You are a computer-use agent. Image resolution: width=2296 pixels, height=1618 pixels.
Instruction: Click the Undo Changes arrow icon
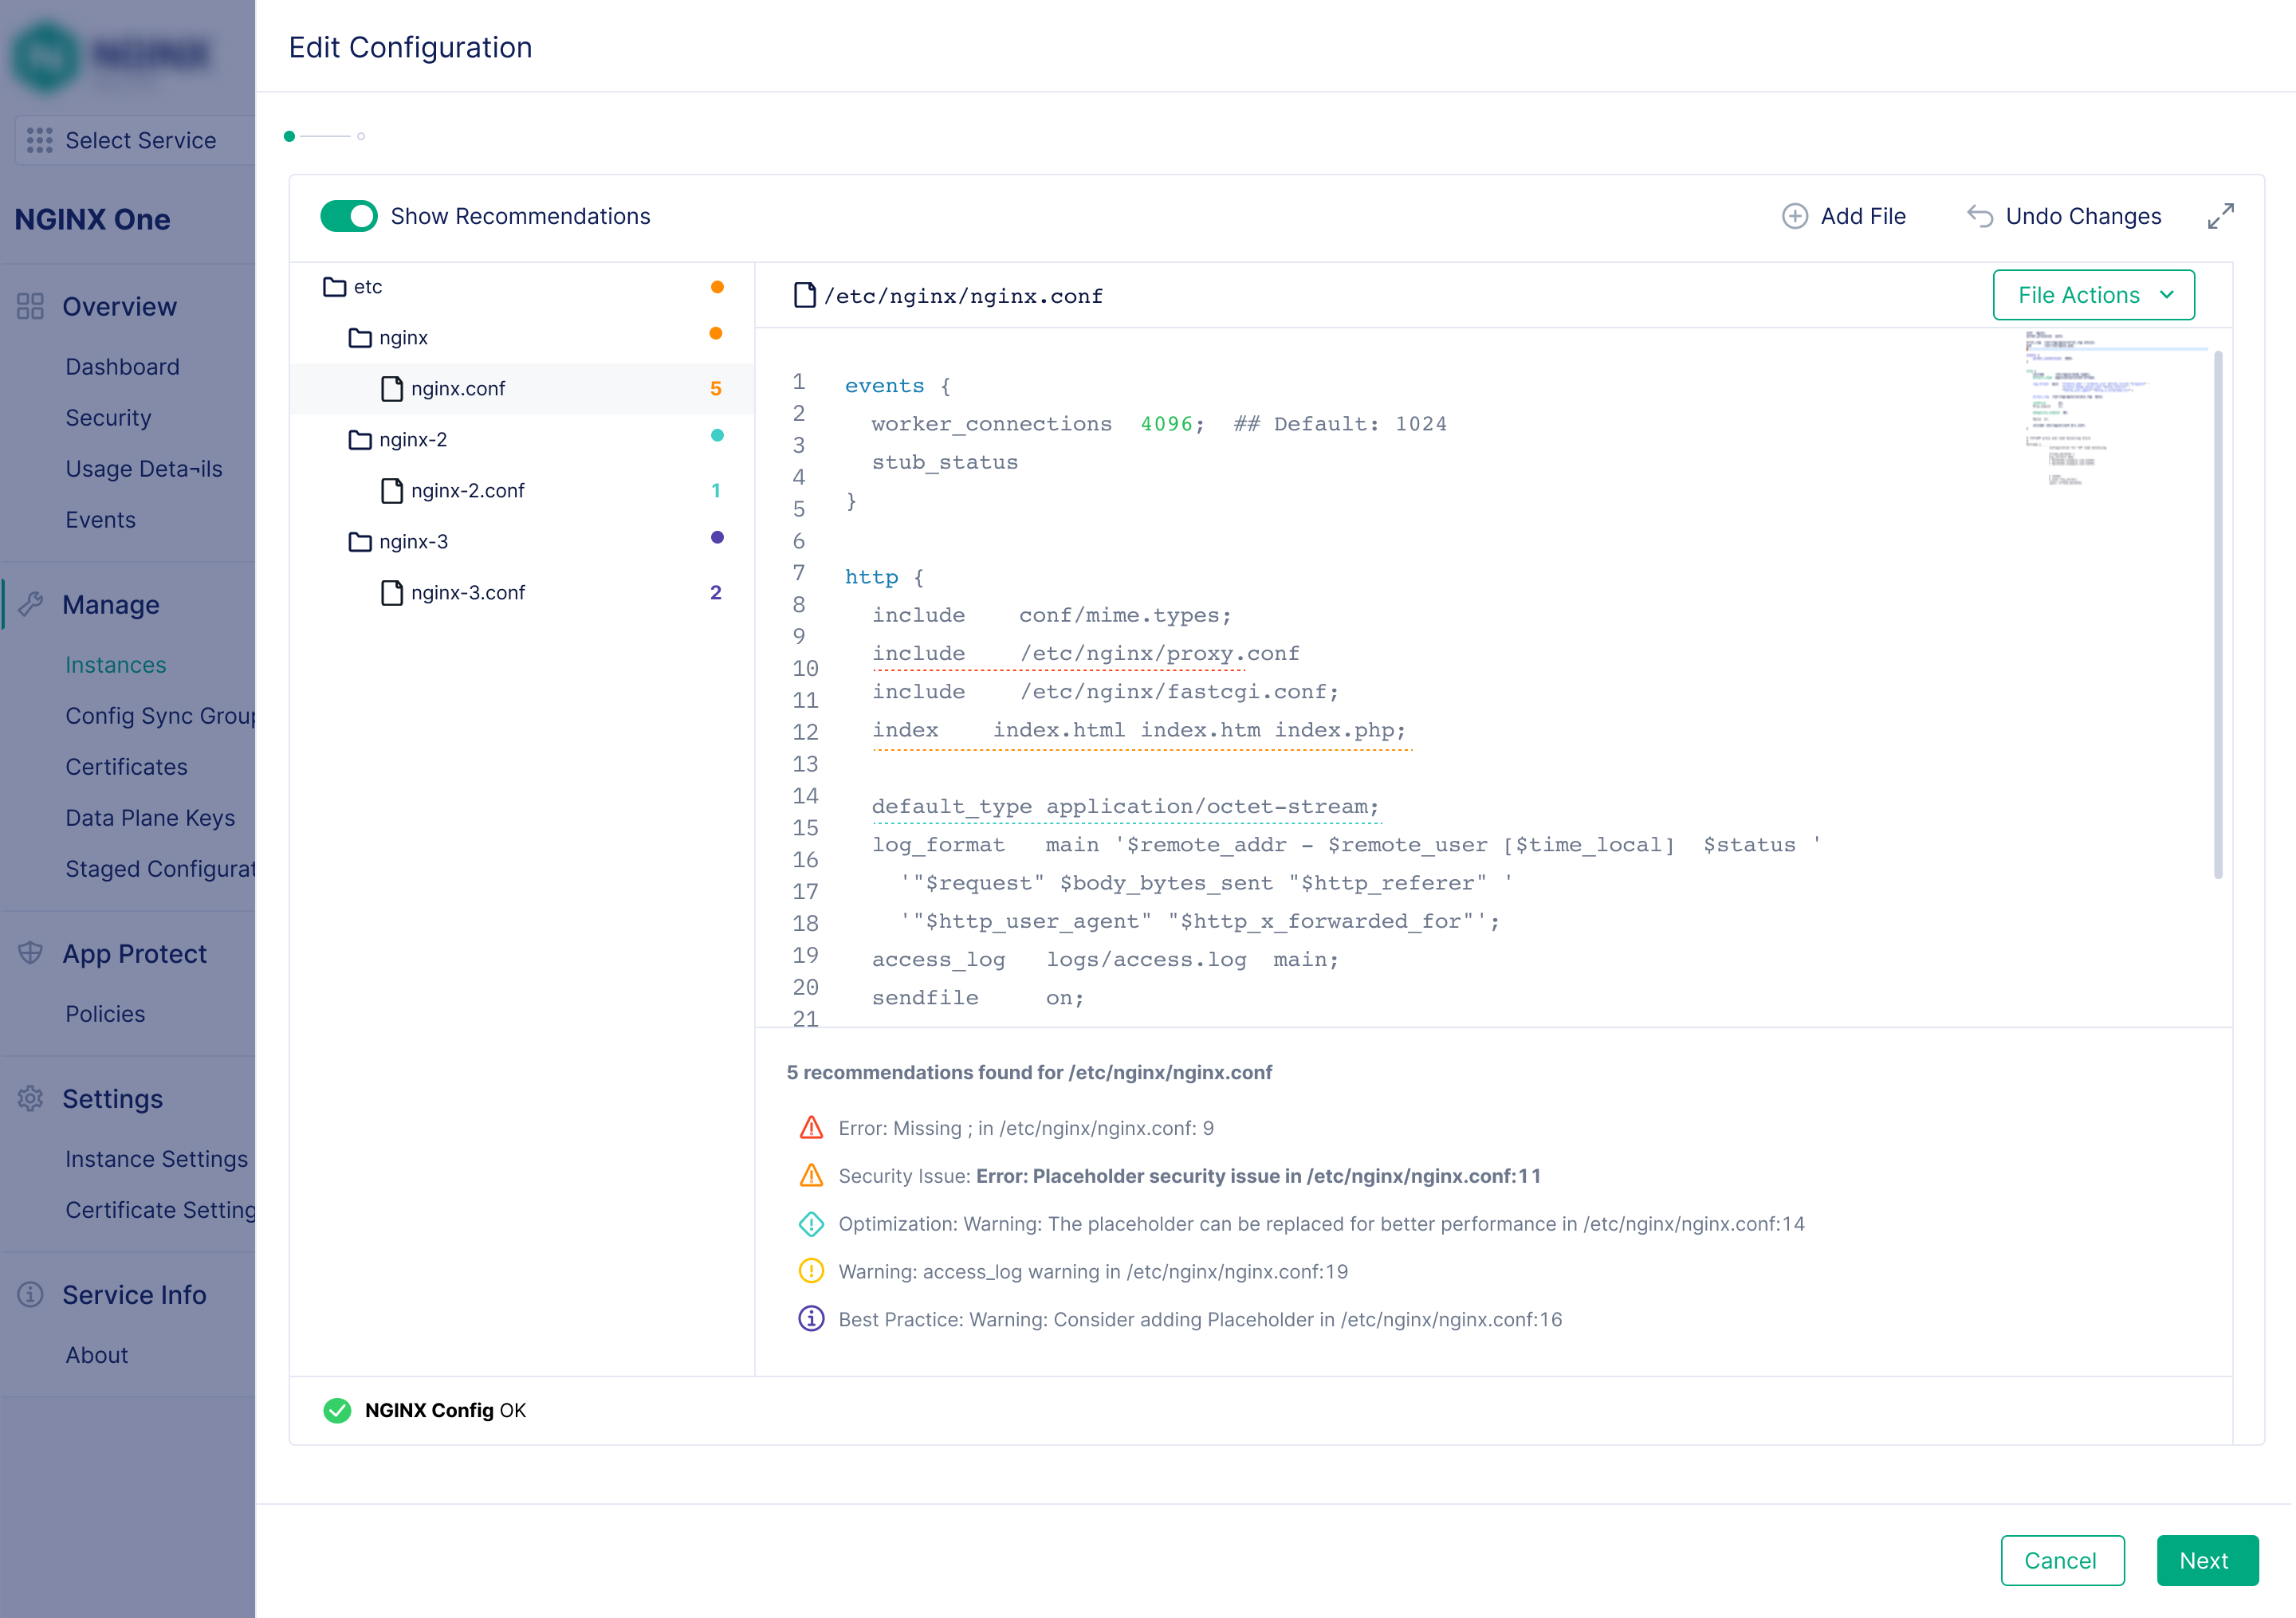click(1979, 216)
